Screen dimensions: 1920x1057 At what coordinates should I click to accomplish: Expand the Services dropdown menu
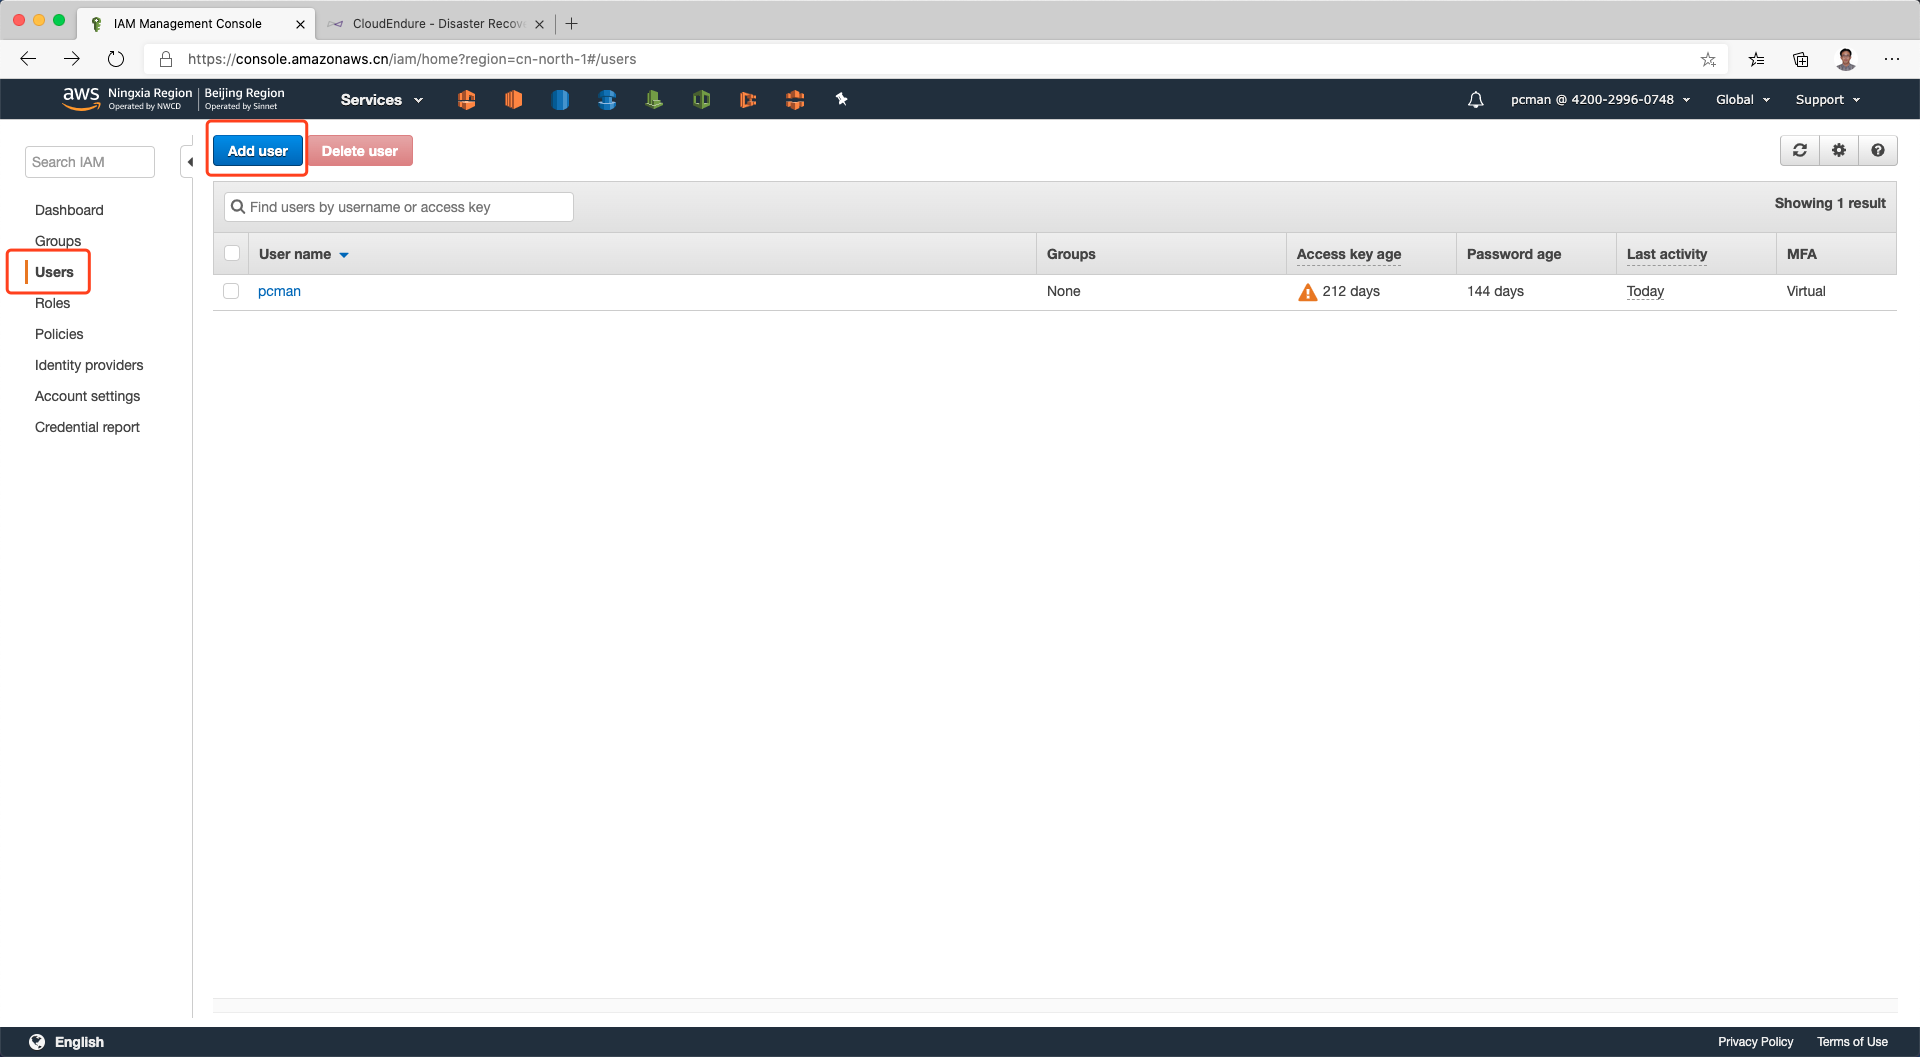click(x=381, y=100)
